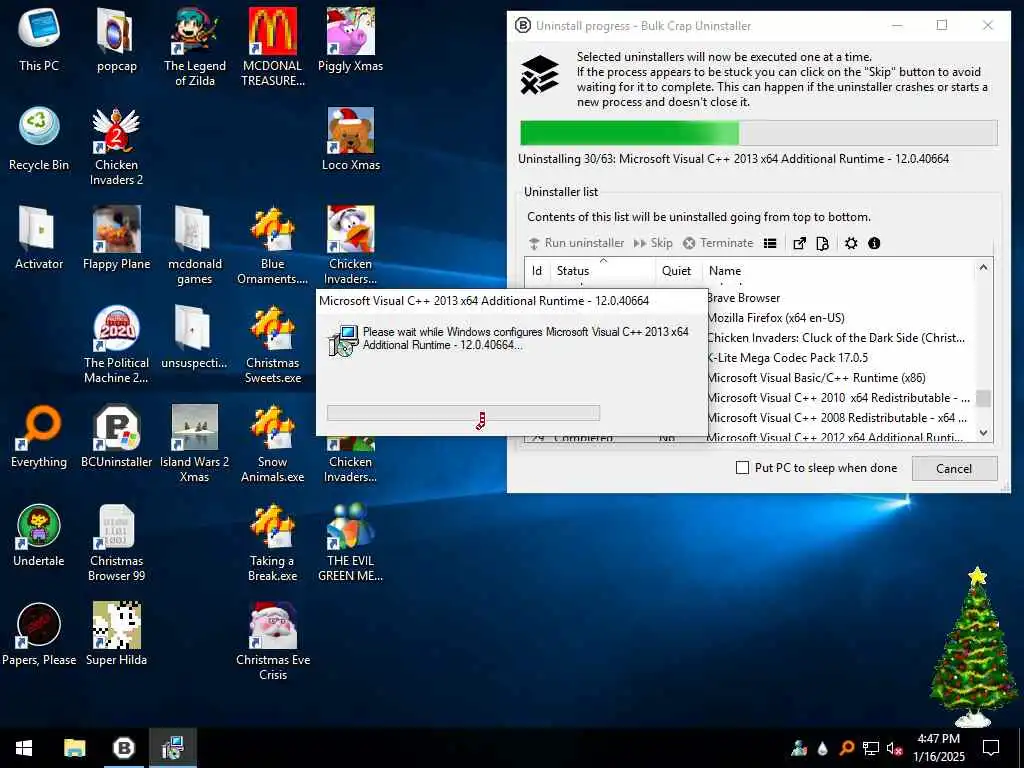Select Everything search shortcut on desktop

click(39, 436)
